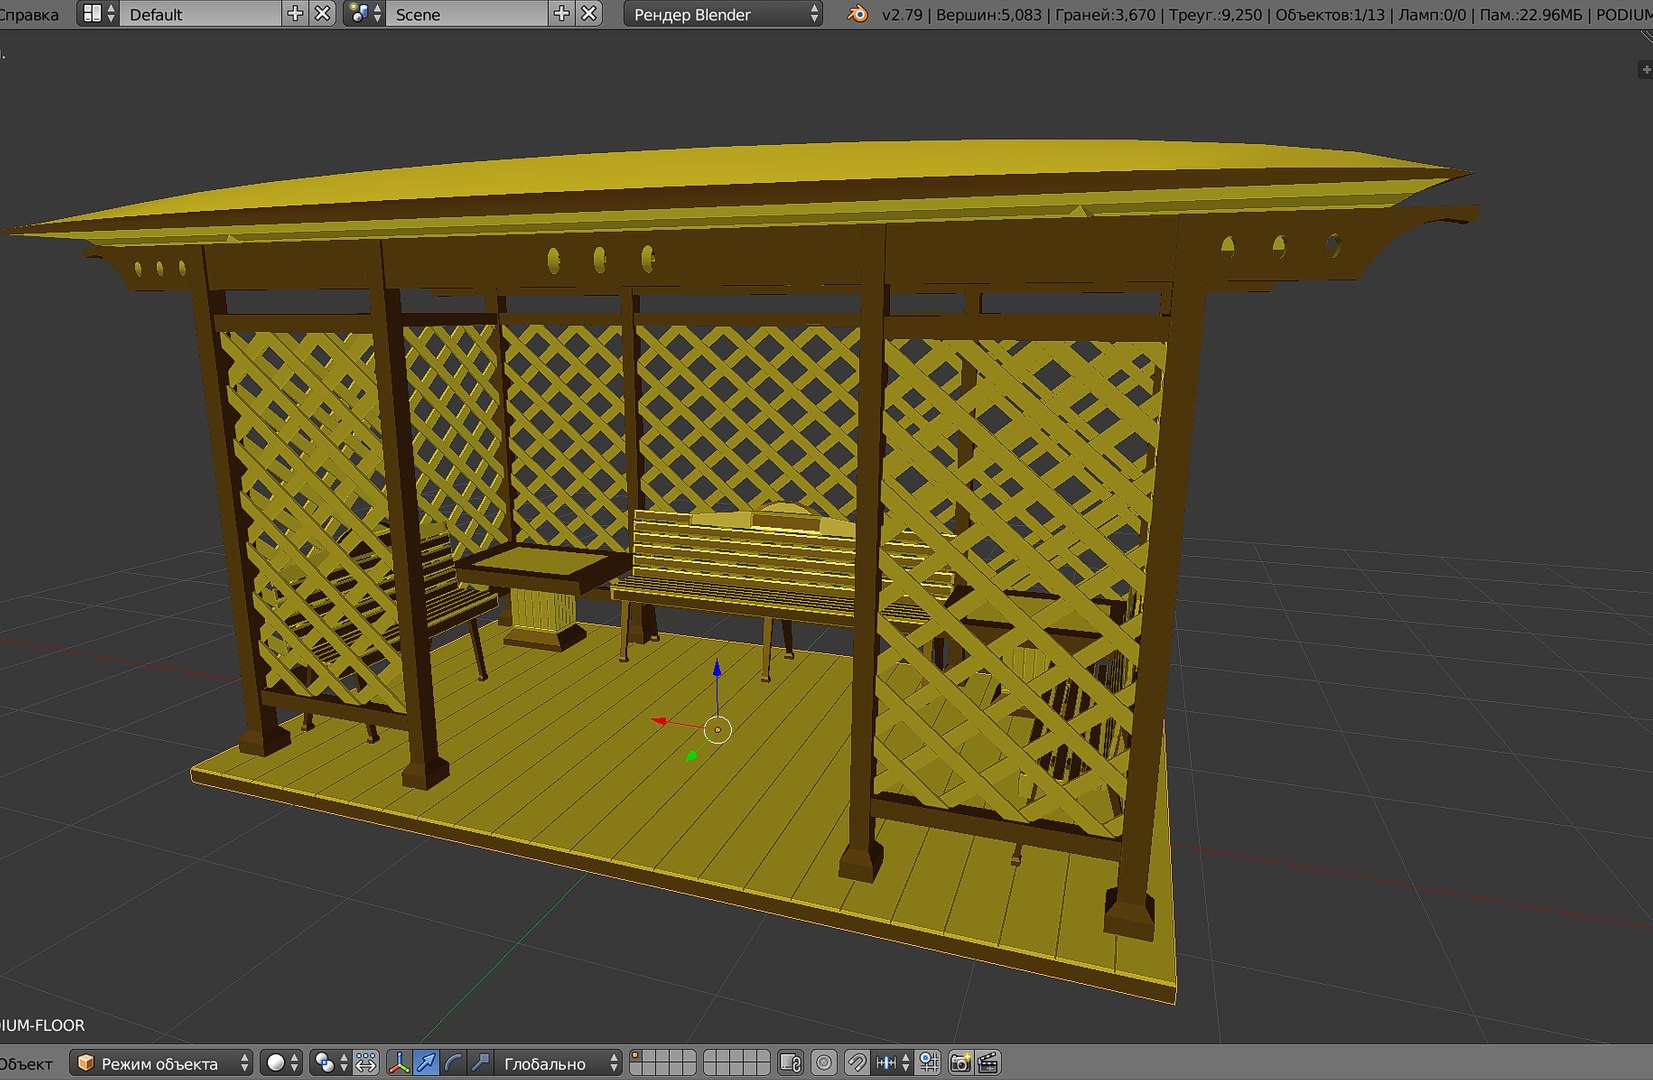Expand the properties region plus tab
Screen dimensions: 1653x1080
point(1645,69)
